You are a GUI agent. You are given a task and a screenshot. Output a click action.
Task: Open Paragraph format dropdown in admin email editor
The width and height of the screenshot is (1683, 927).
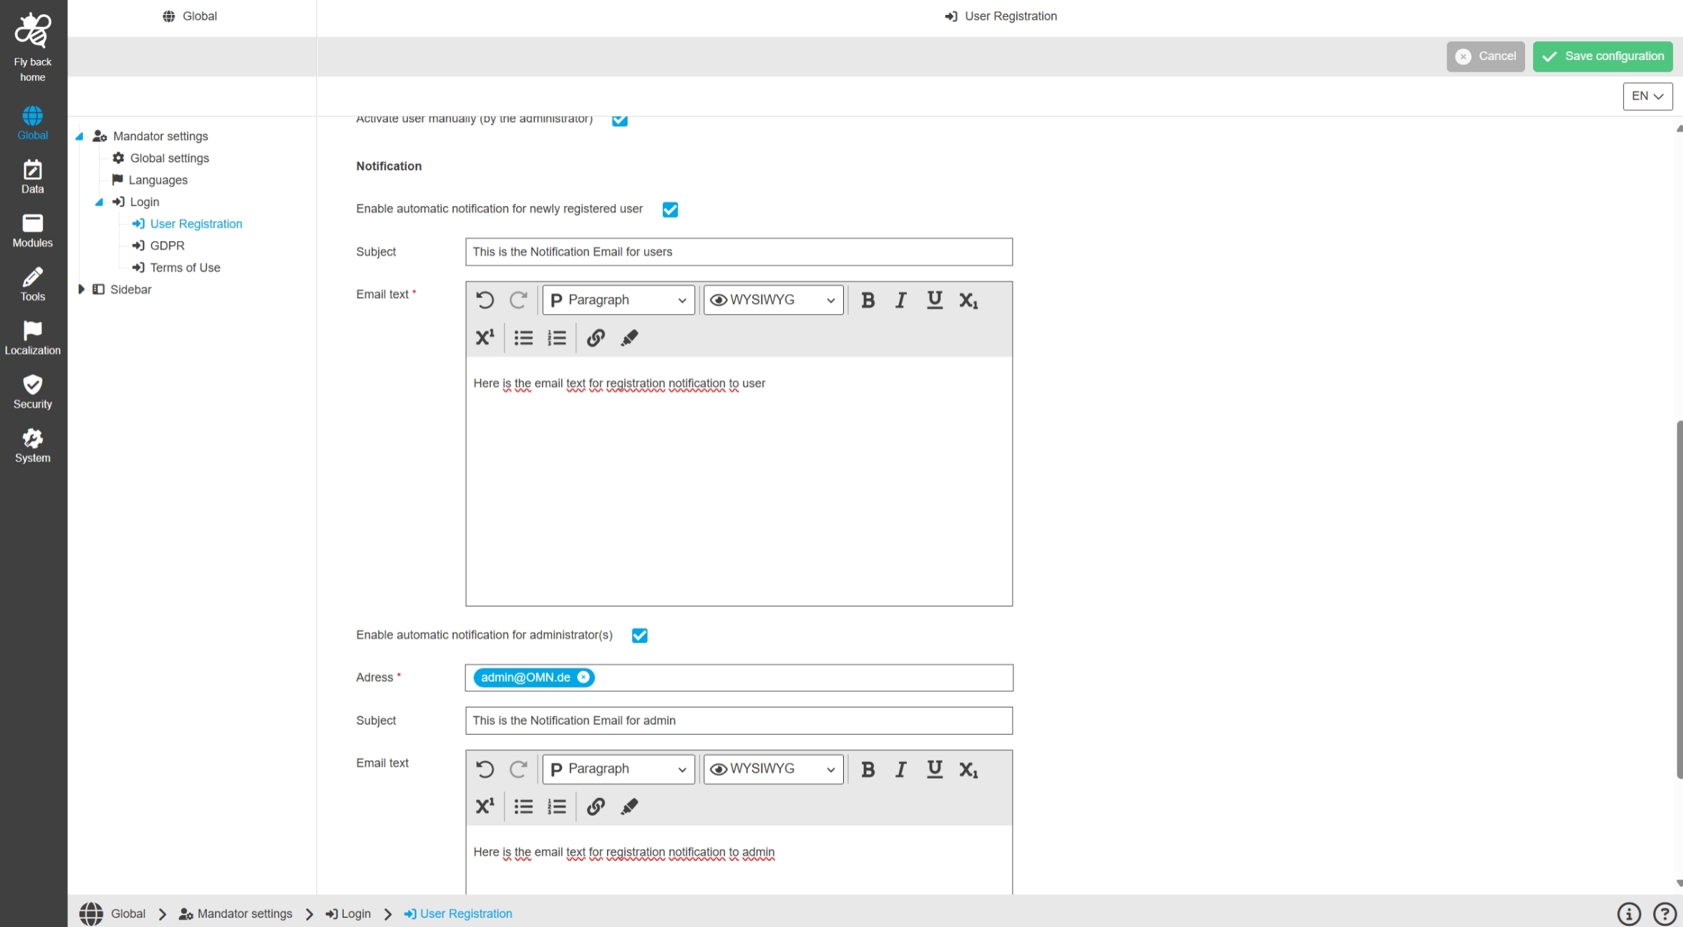619,769
